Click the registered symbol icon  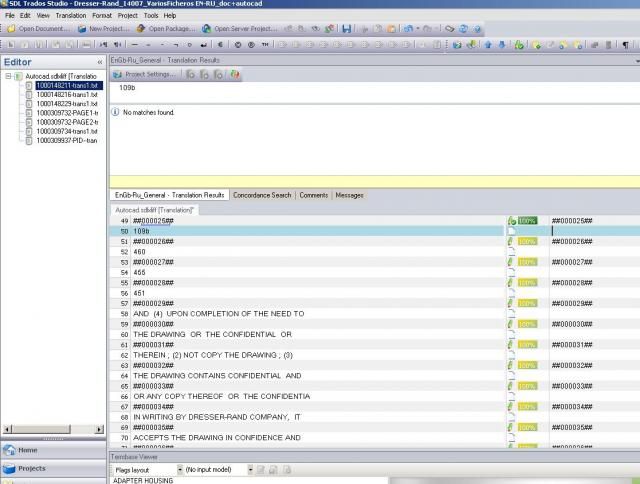coord(251,45)
